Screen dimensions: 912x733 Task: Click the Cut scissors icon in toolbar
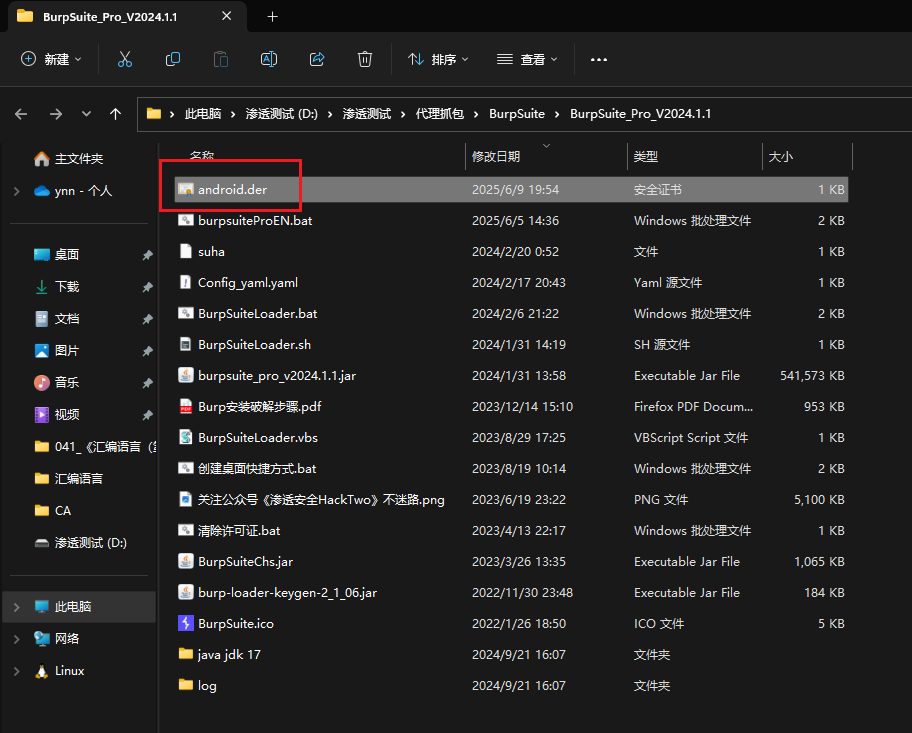point(125,59)
